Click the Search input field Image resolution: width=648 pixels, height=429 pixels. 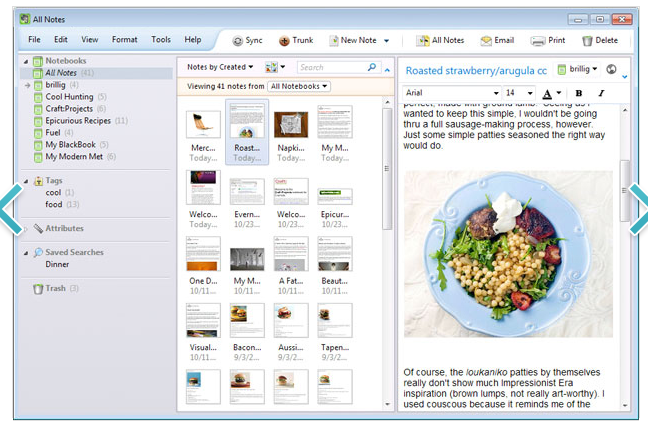tap(331, 67)
